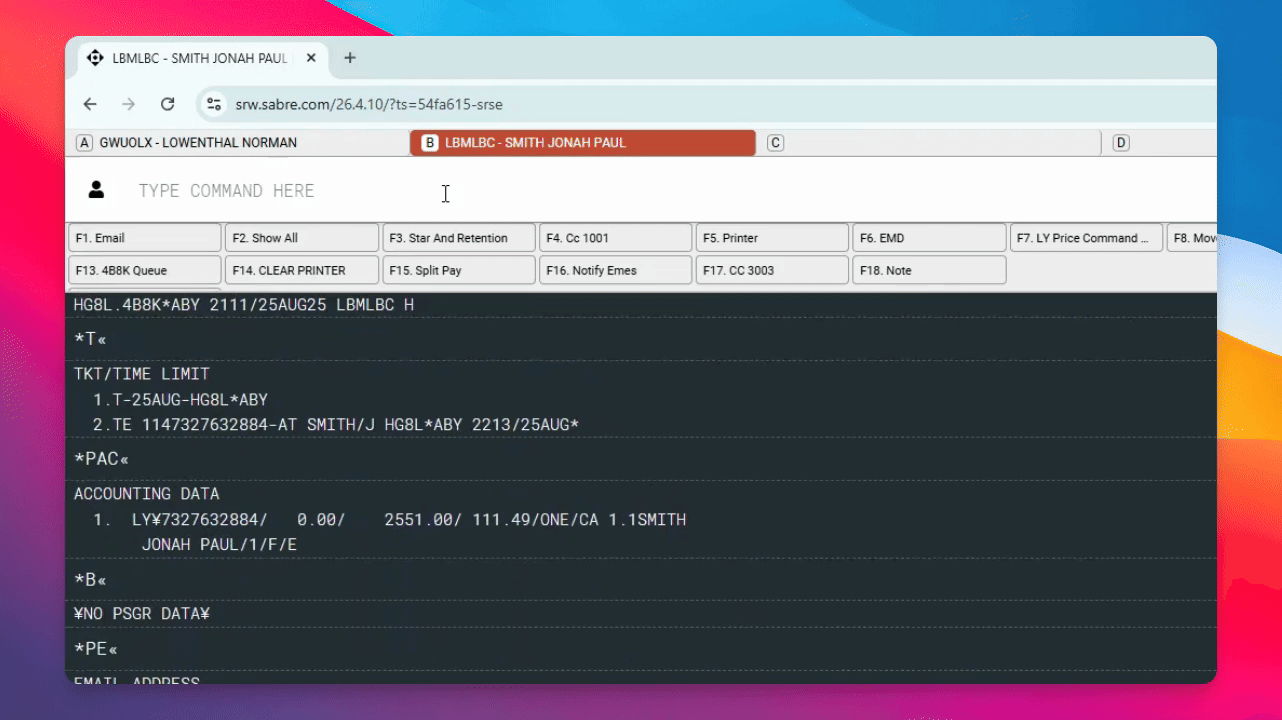Run the F6 EMD quick key
The height and width of the screenshot is (720, 1282).
929,238
